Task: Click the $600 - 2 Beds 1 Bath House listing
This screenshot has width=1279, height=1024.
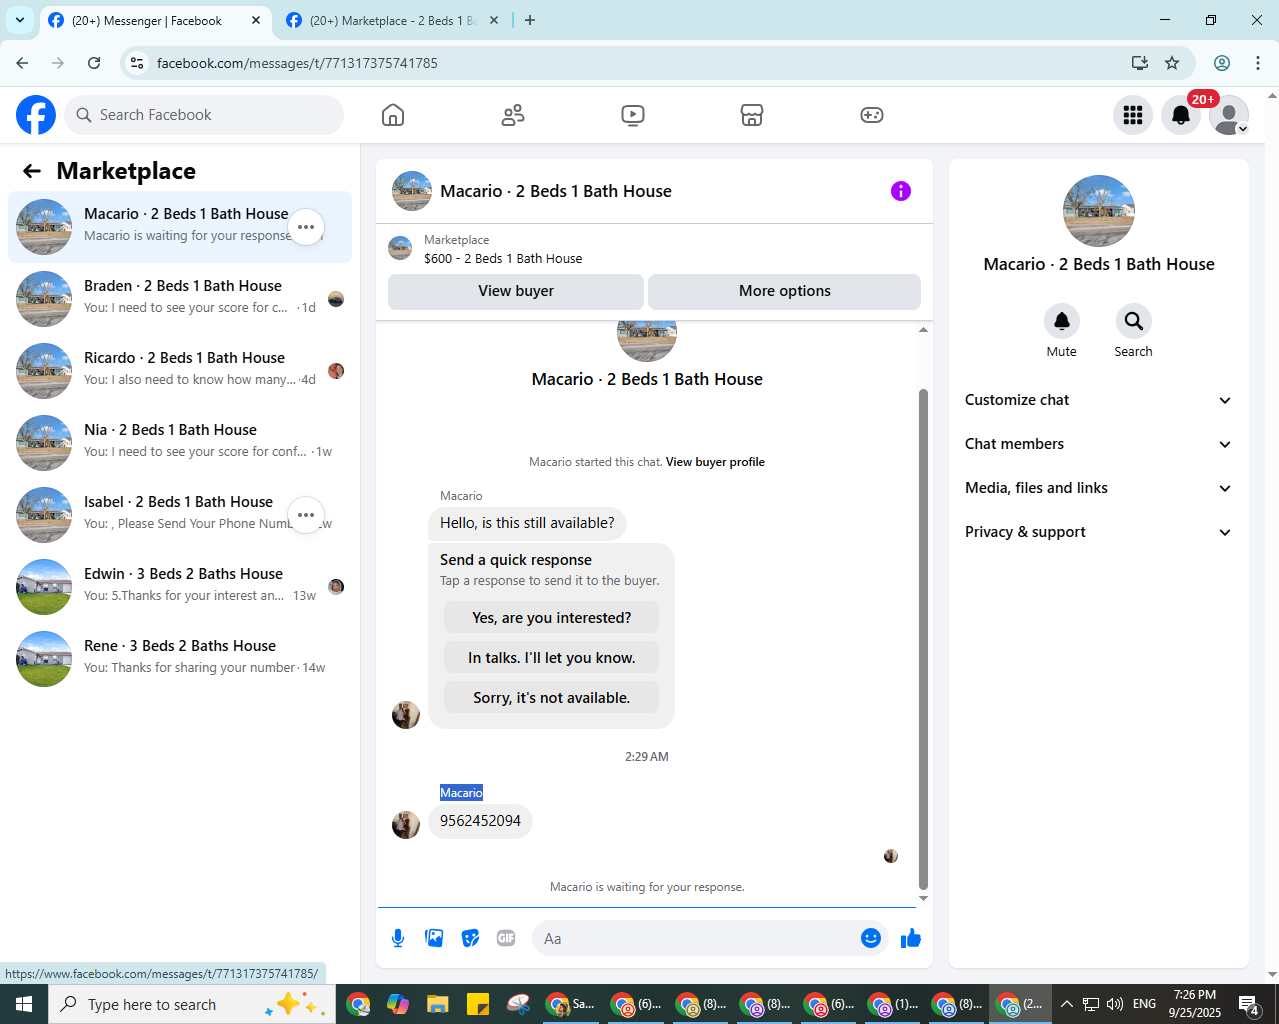Action: [503, 258]
